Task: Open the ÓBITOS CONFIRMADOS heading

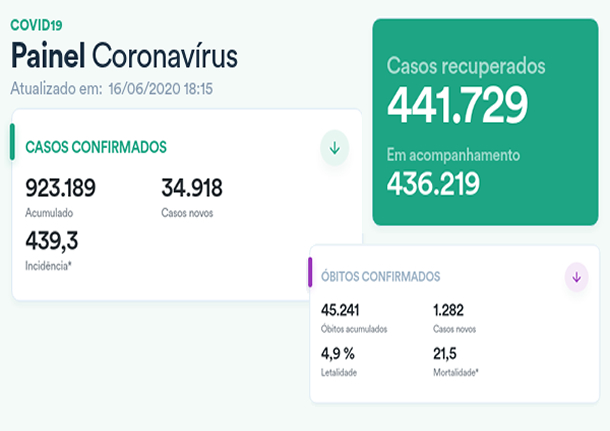Action: [x=380, y=276]
